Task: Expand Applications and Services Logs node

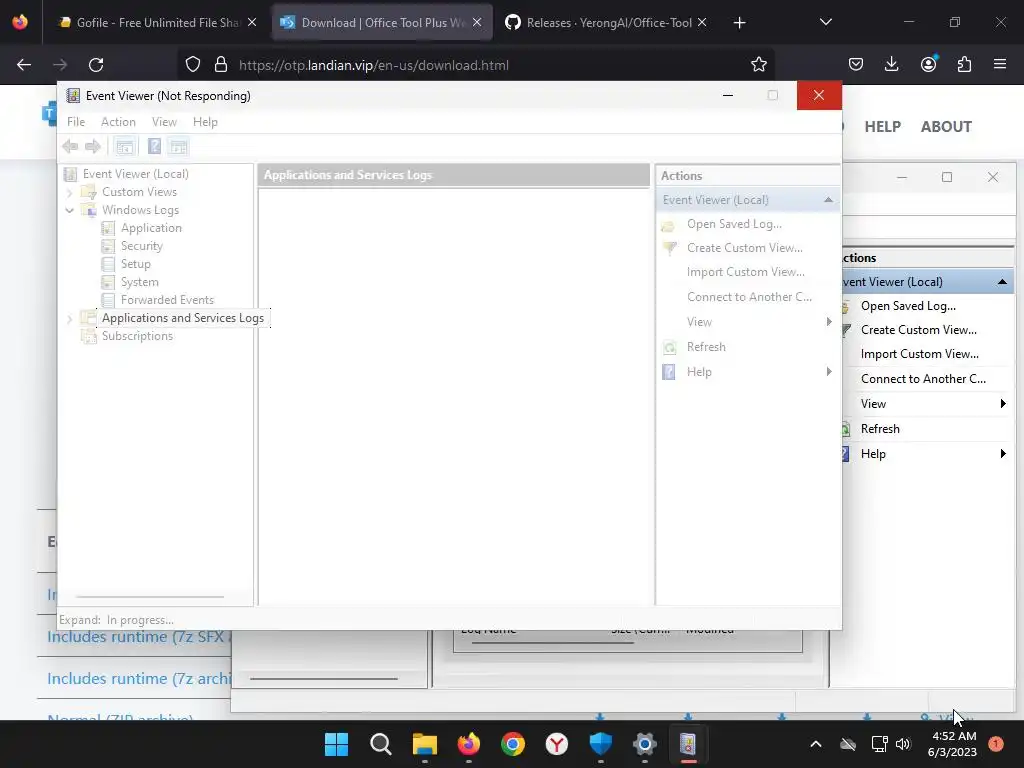Action: click(69, 319)
